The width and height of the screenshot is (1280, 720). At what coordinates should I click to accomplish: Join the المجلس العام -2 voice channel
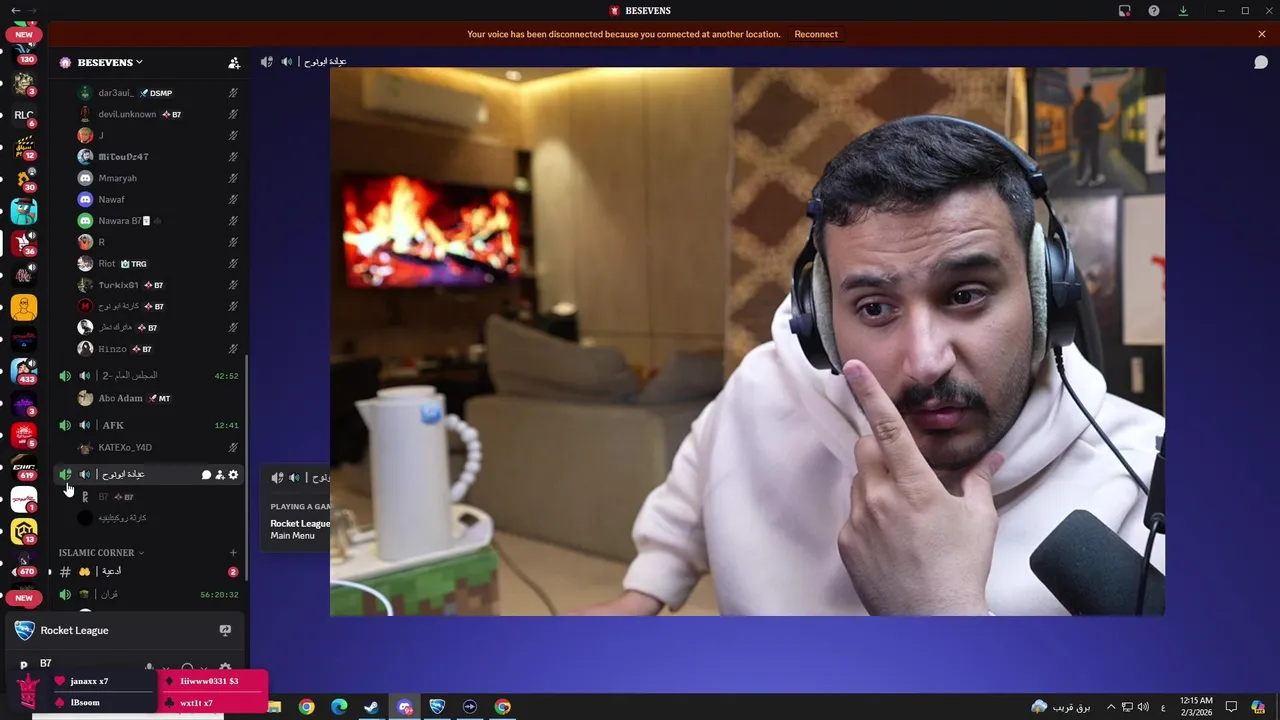point(150,376)
